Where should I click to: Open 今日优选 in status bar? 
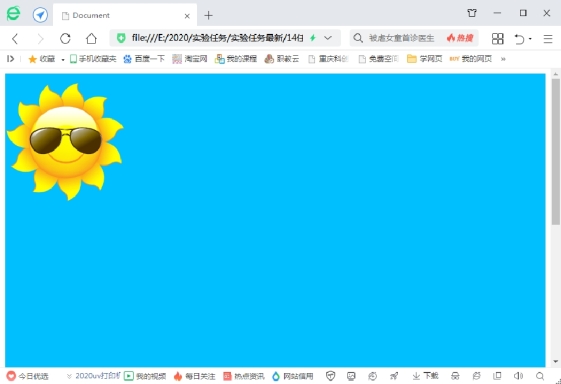28,376
